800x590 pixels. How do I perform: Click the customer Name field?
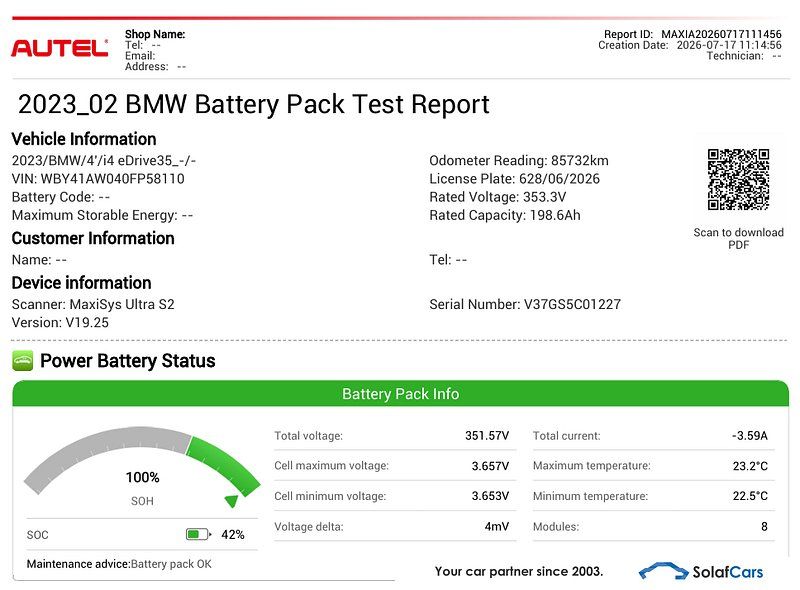click(x=39, y=260)
